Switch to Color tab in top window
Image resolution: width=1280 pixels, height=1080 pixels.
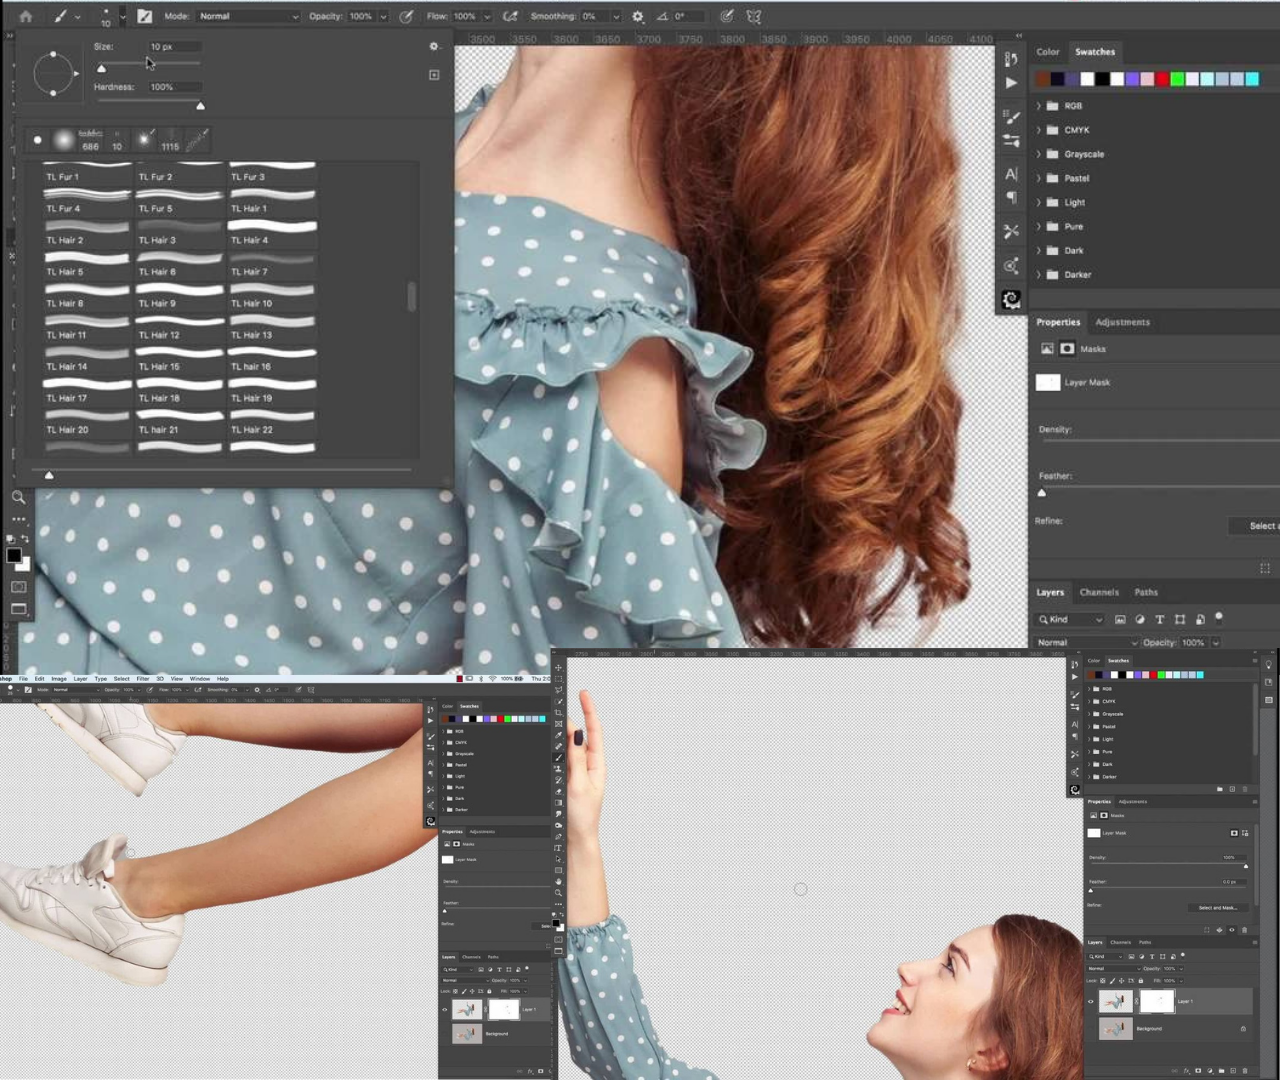tap(1048, 52)
